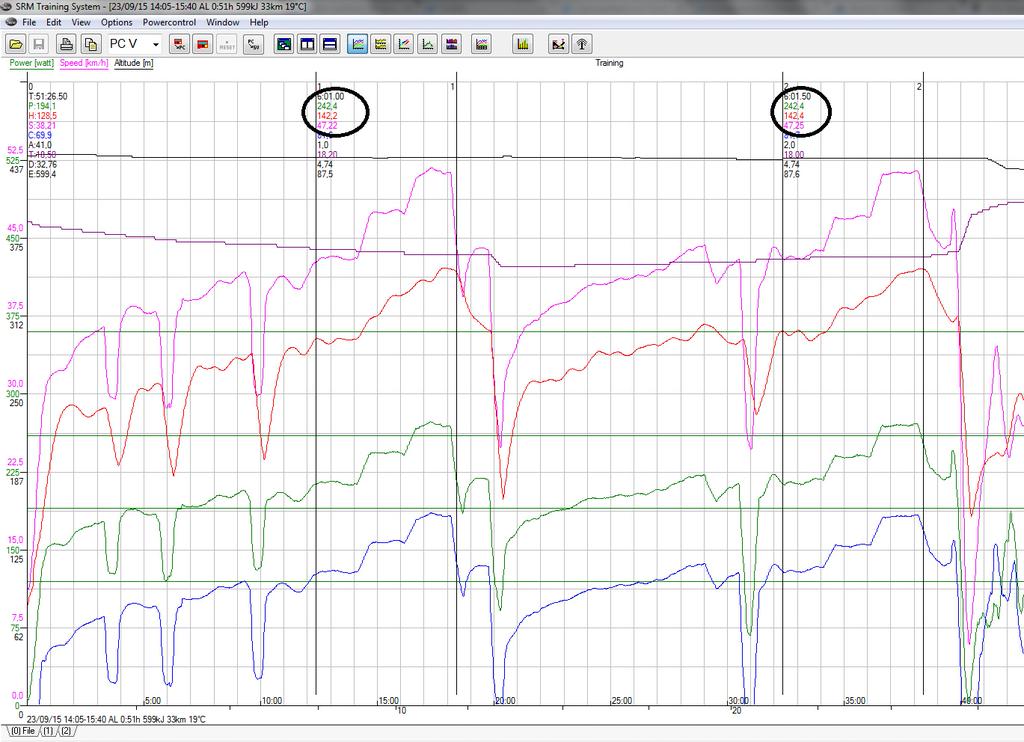Switch to the yellow-background graph view icon
Image resolution: width=1024 pixels, height=742 pixels.
(381, 44)
